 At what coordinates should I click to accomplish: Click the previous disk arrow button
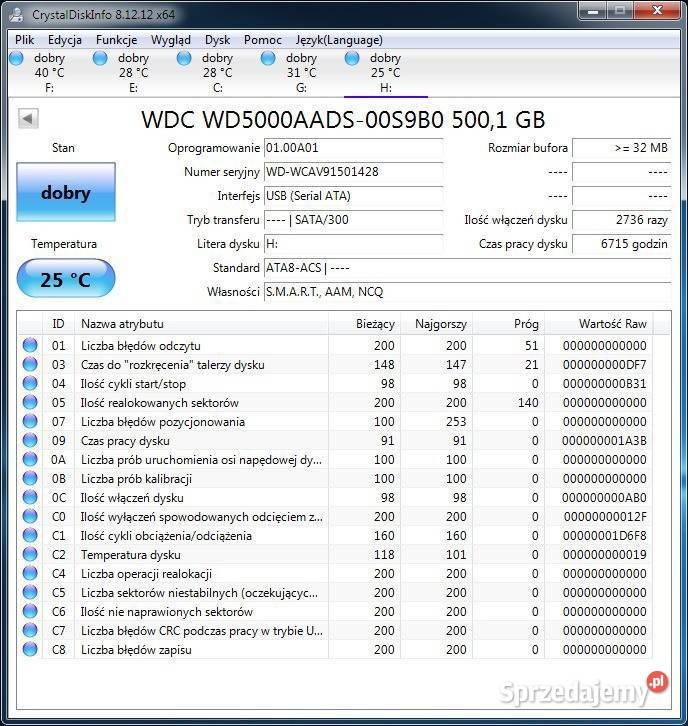(x=28, y=119)
